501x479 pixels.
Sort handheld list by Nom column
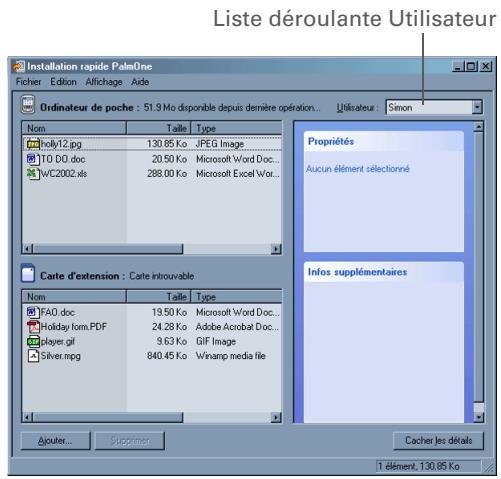click(x=74, y=128)
